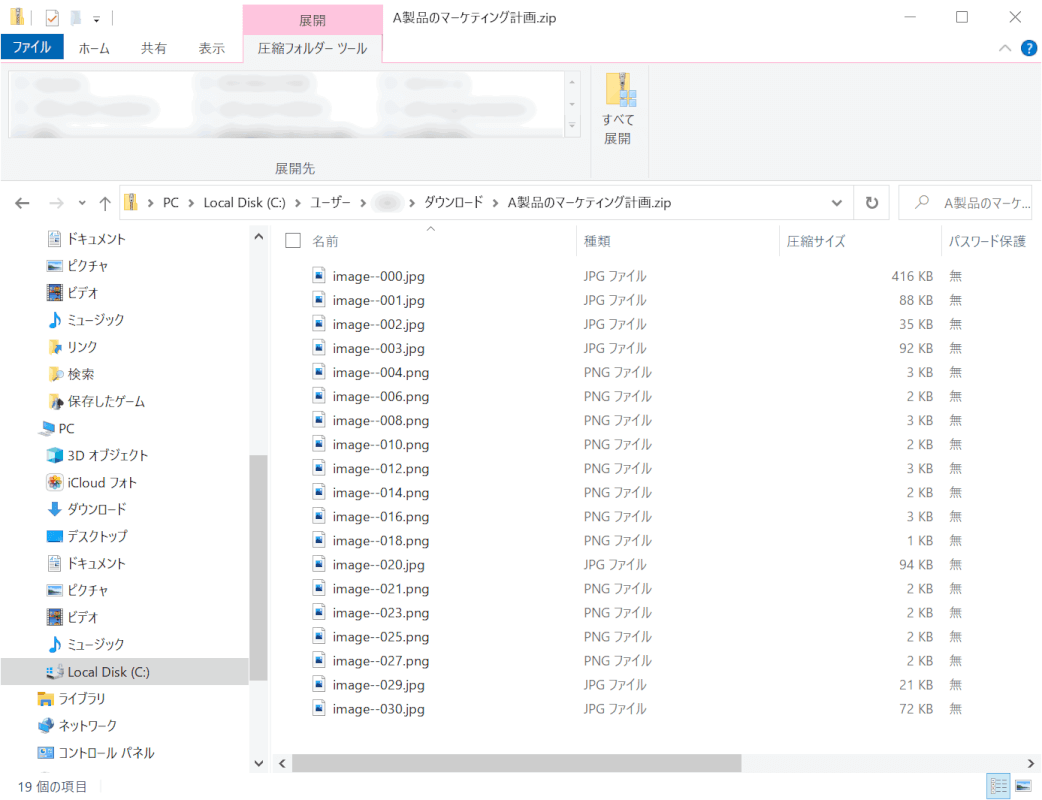1042x800 pixels.
Task: Open the recent locations dropdown arrow
Action: click(x=82, y=203)
